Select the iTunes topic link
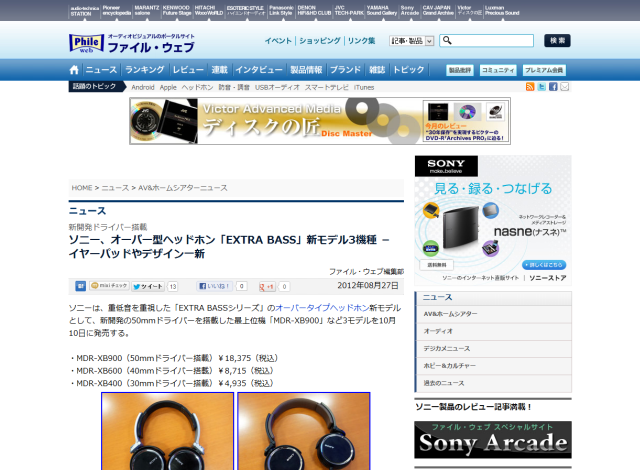640x470 pixels. [x=364, y=87]
